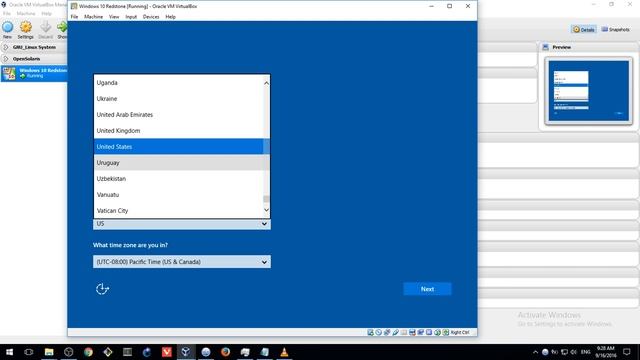Select Uruguay in the country list
The height and width of the screenshot is (360, 640).
pyautogui.click(x=178, y=162)
